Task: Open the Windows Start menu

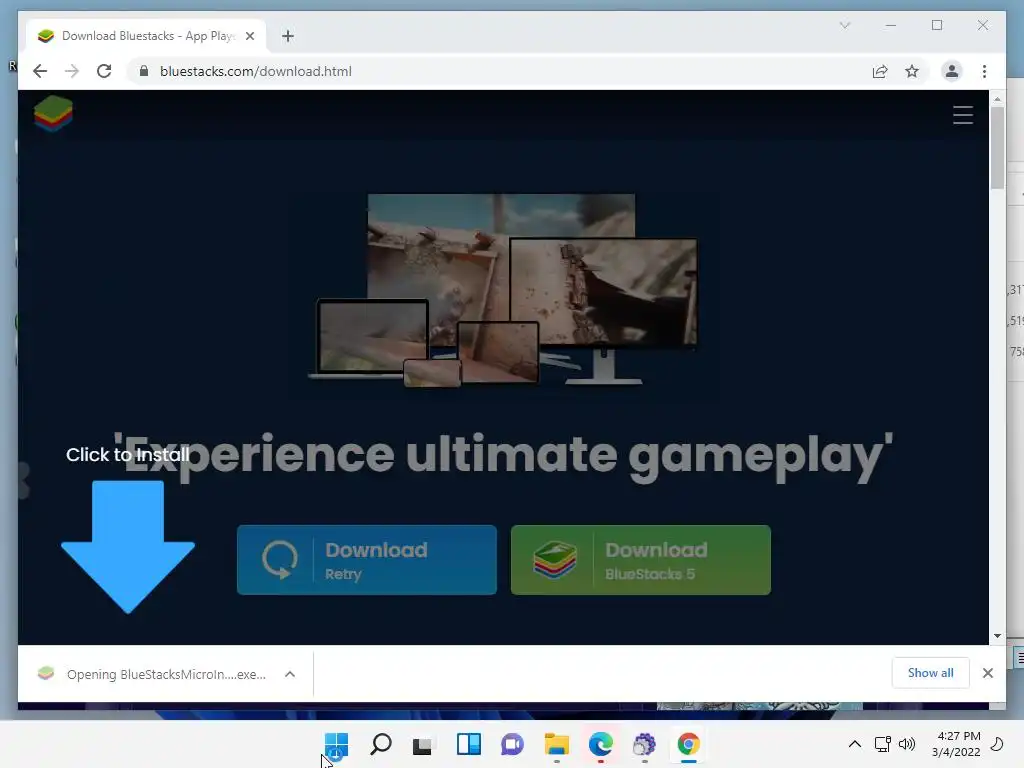Action: 336,744
